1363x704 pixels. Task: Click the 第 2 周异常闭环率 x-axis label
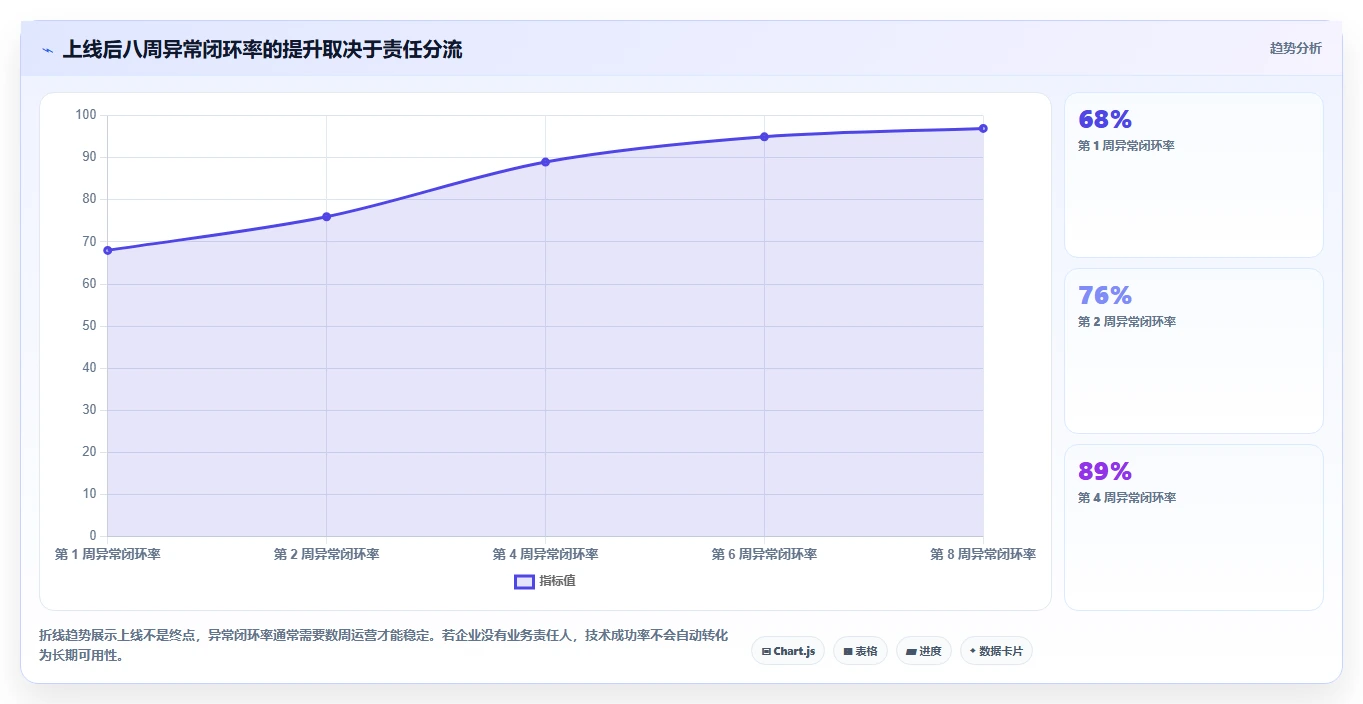[327, 554]
